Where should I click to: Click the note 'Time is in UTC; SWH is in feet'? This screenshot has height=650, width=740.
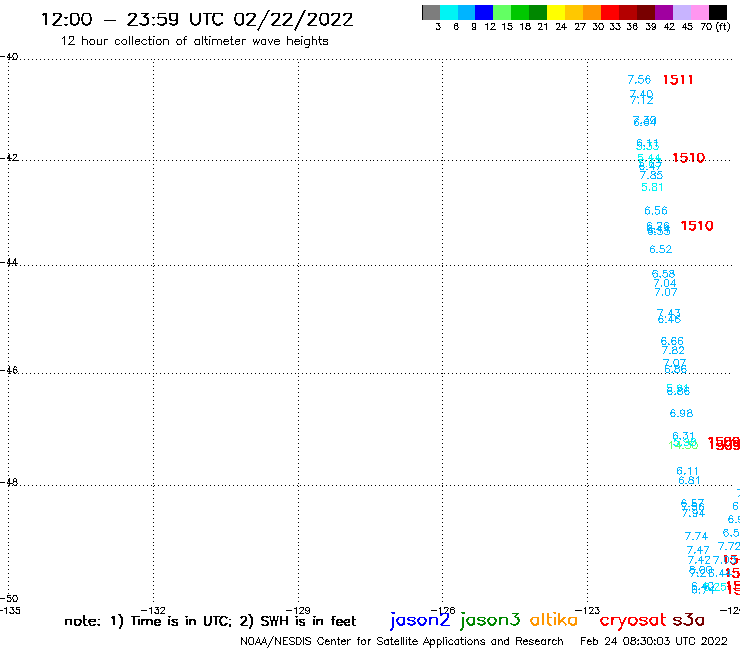[x=210, y=621]
